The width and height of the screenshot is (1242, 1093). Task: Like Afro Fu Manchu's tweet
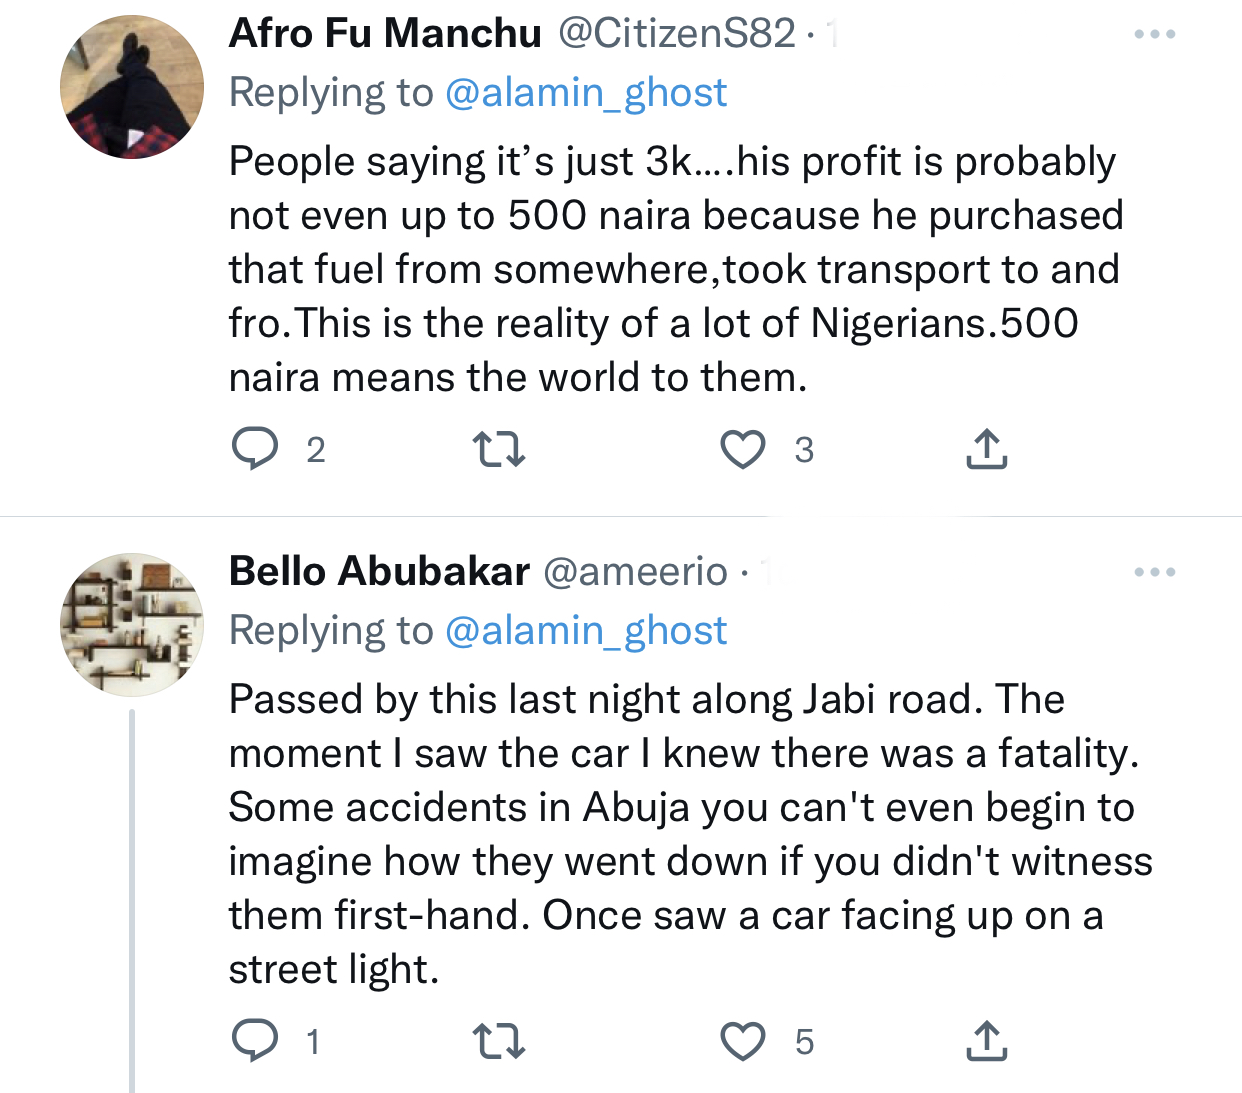coord(743,449)
